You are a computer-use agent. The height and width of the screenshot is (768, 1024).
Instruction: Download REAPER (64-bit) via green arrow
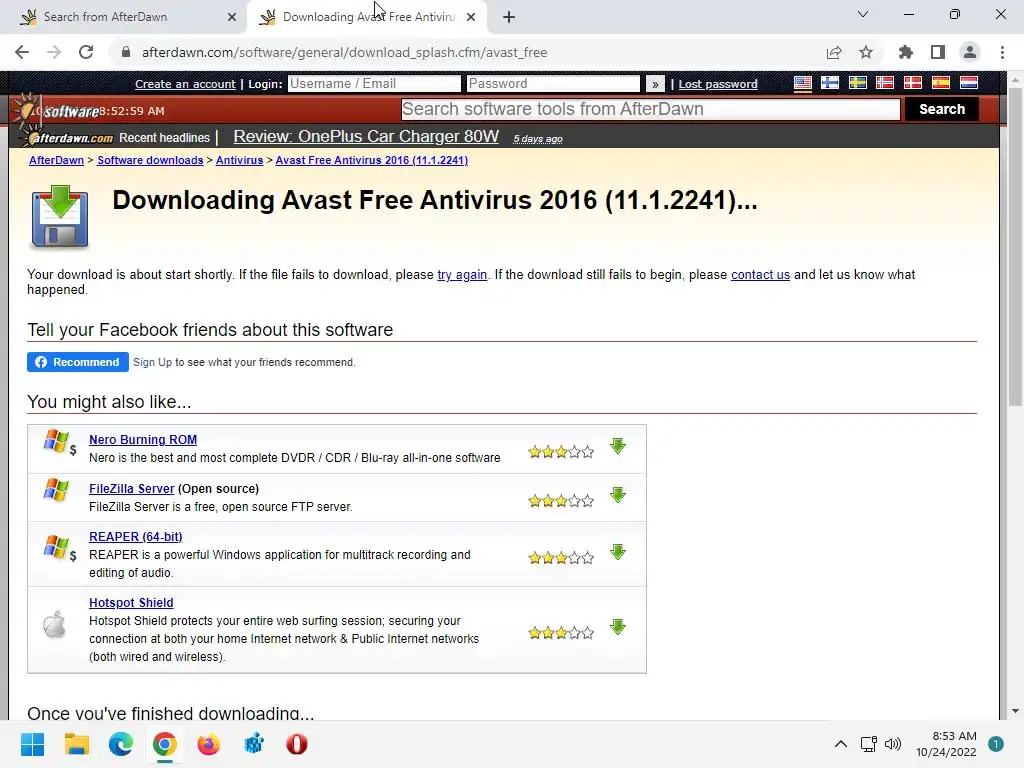(x=618, y=552)
